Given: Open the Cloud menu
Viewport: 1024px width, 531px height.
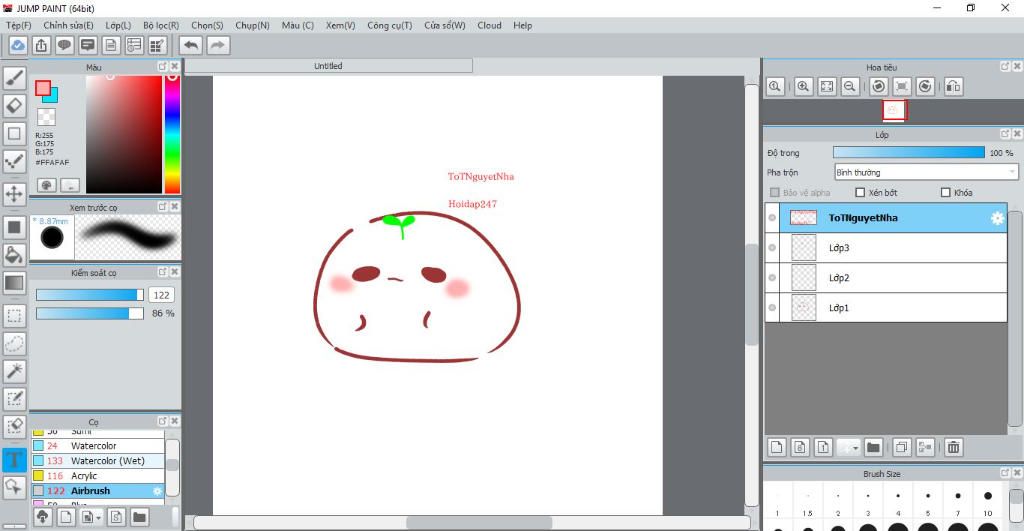Looking at the screenshot, I should 489,25.
